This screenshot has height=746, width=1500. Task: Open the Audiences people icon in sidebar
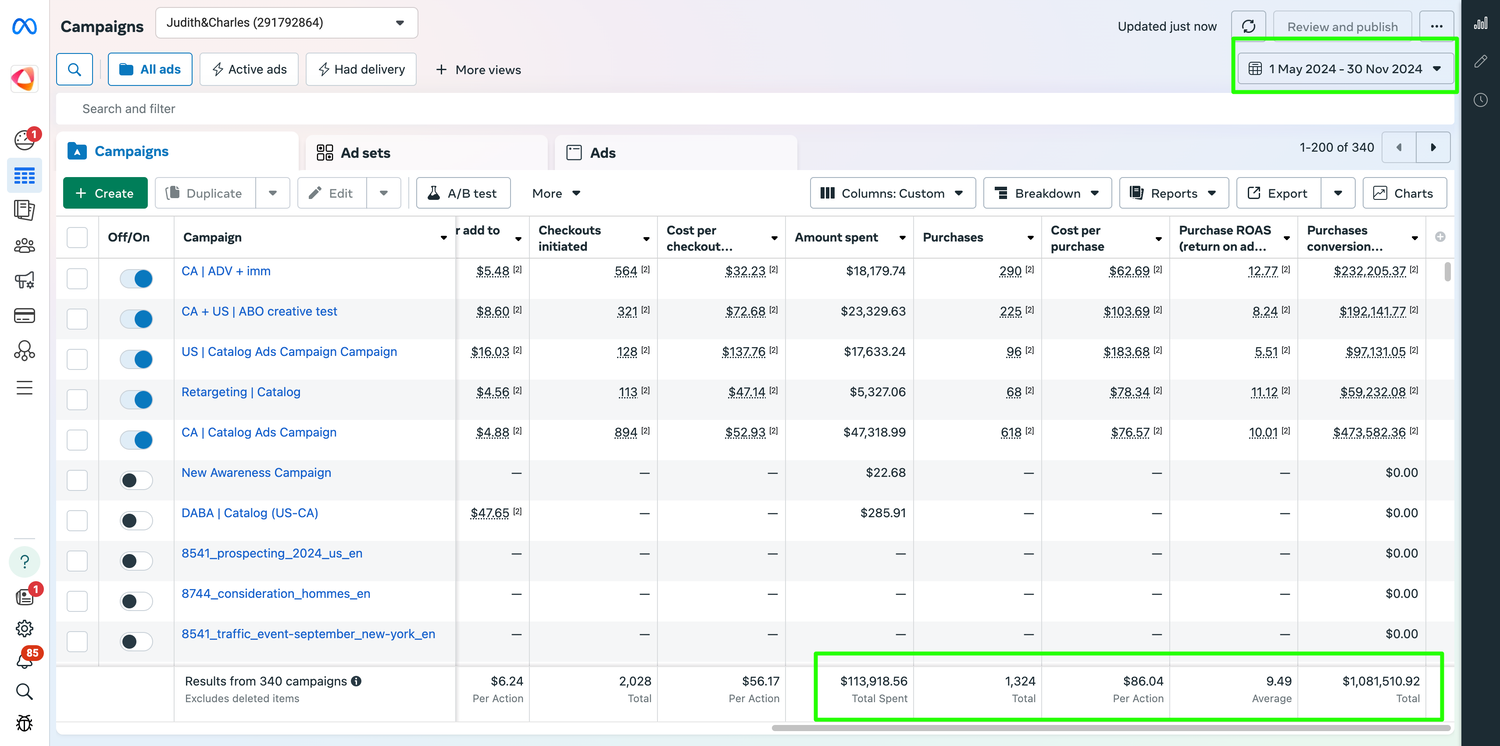(x=25, y=246)
